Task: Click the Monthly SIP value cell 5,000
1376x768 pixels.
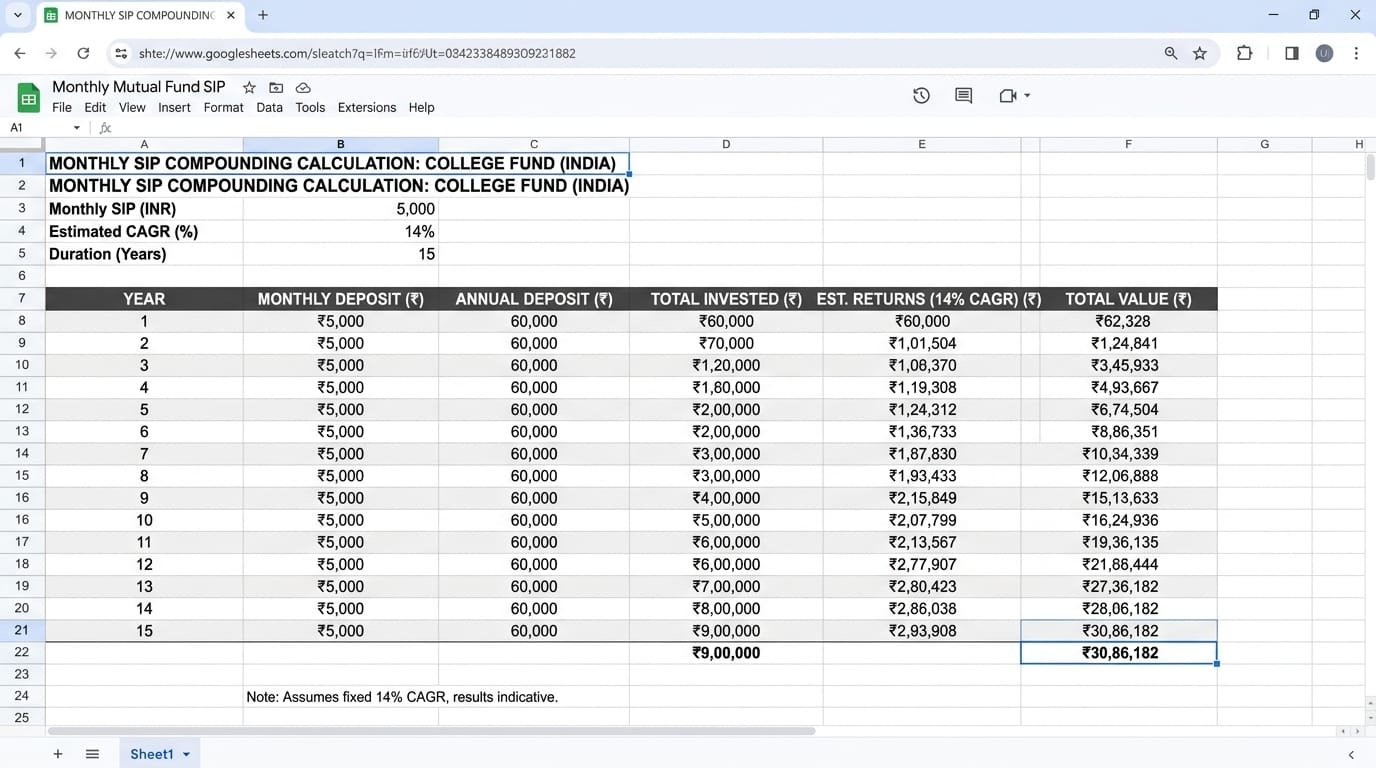Action: (x=341, y=209)
